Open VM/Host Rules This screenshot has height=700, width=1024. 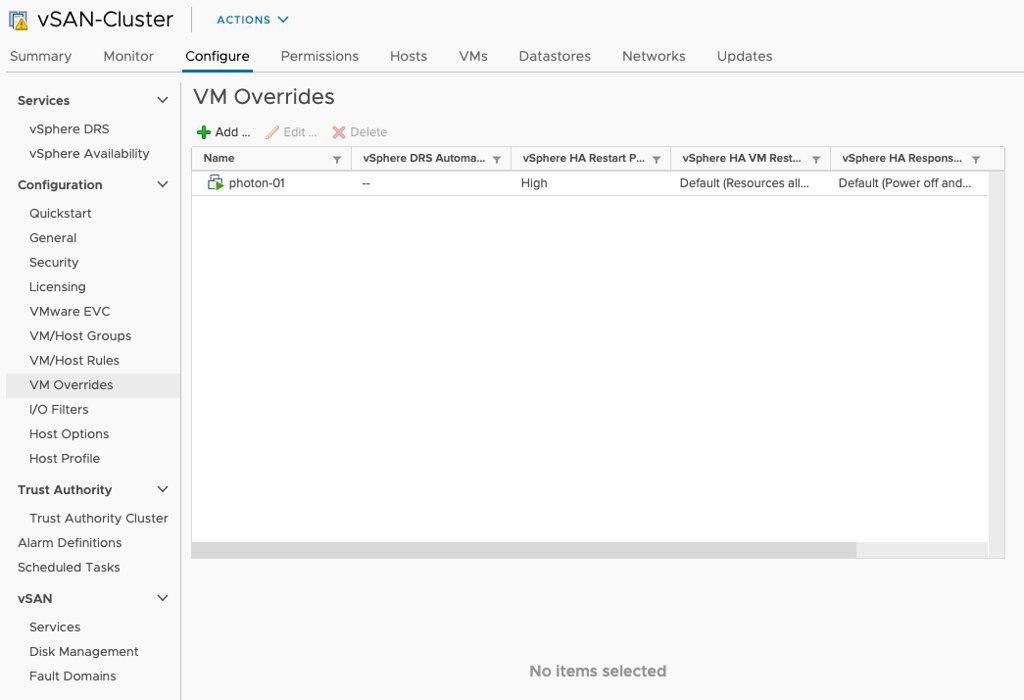pyautogui.click(x=74, y=360)
